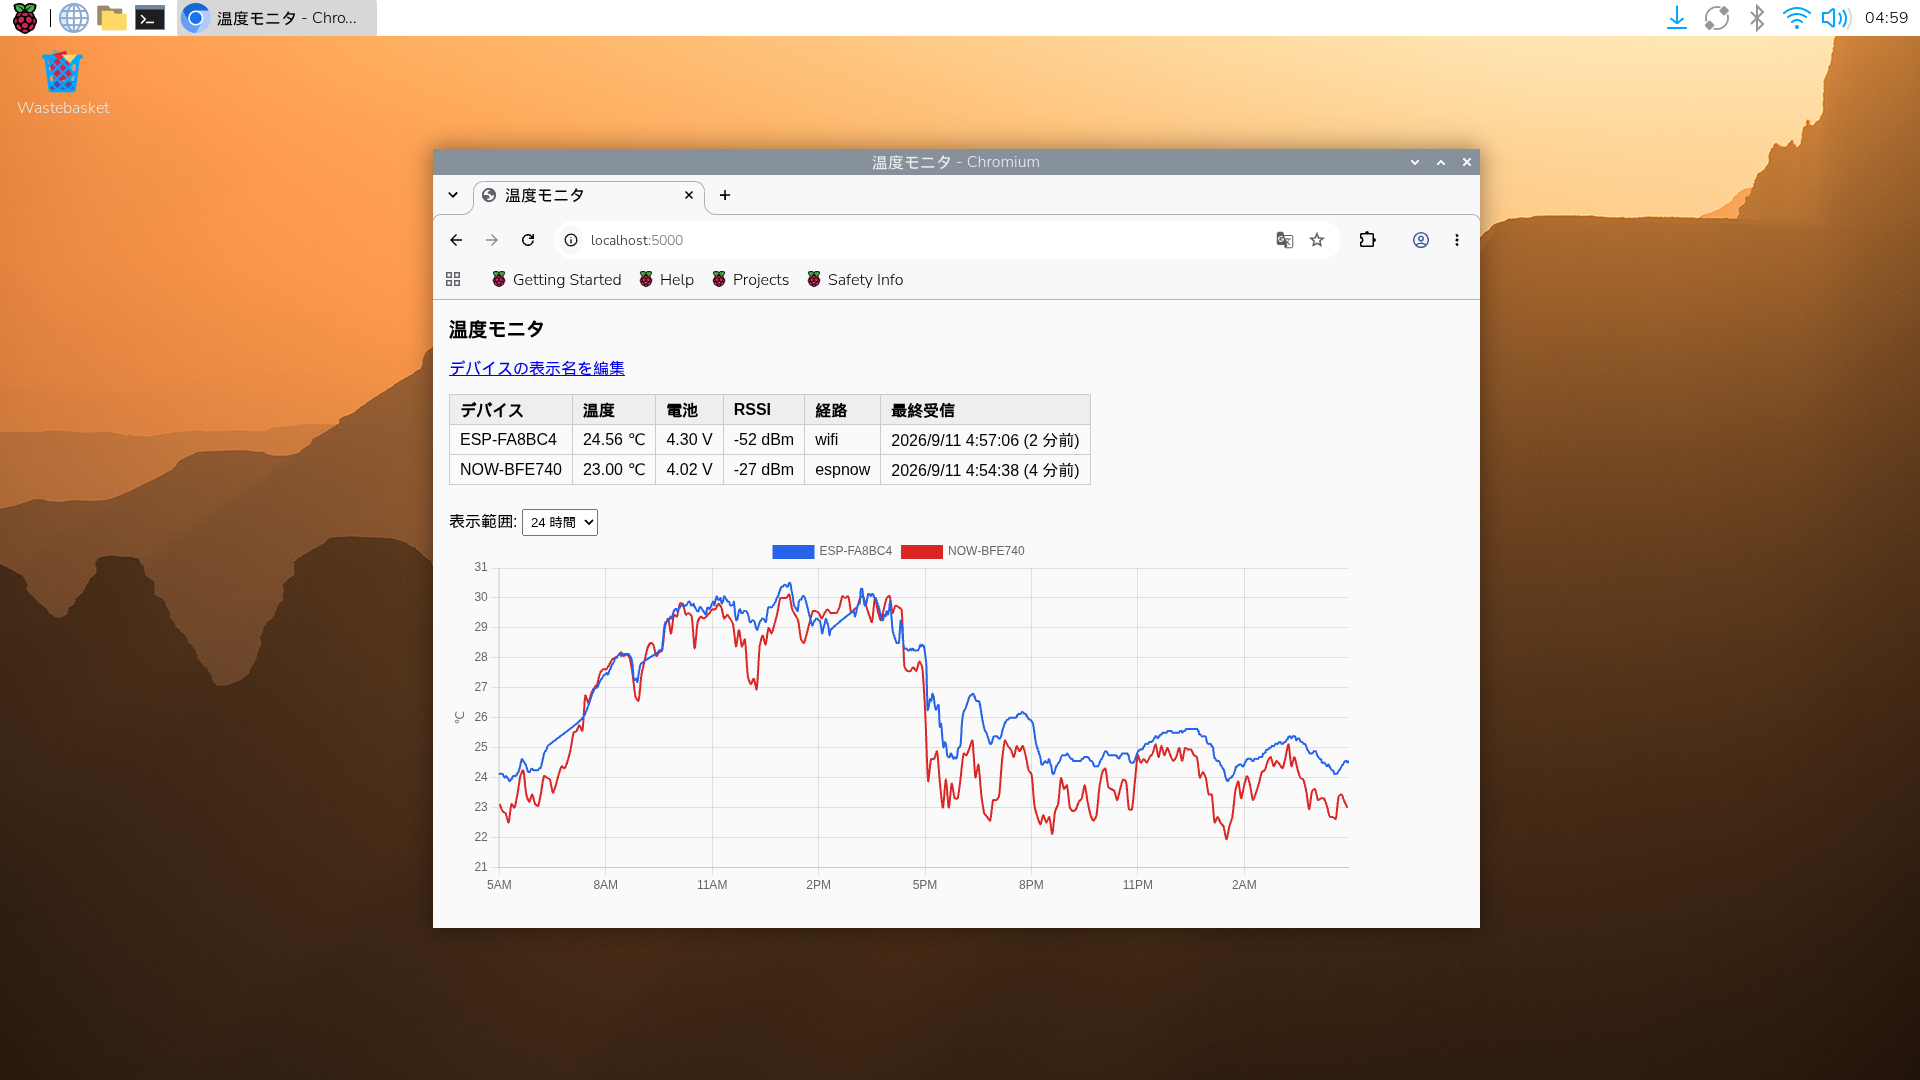Toggle NOW-BFE740 series in chart legend
The image size is (1920, 1080).
click(x=963, y=551)
